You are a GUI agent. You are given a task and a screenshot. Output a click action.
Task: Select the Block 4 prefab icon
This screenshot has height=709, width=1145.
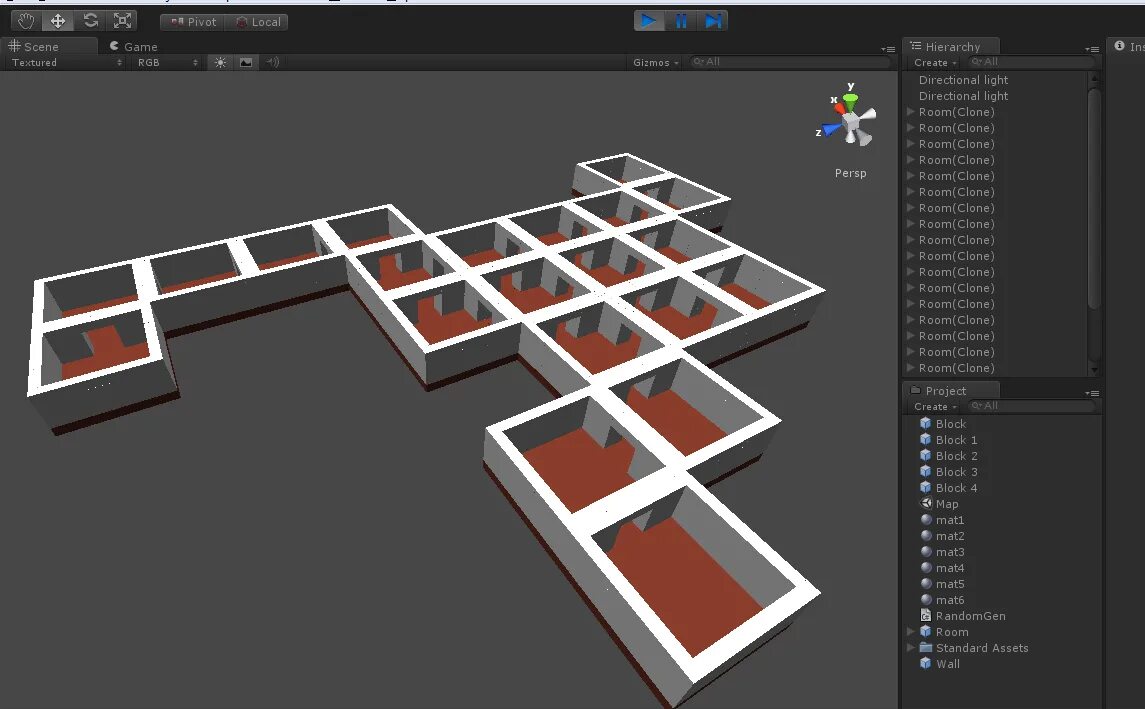(925, 488)
